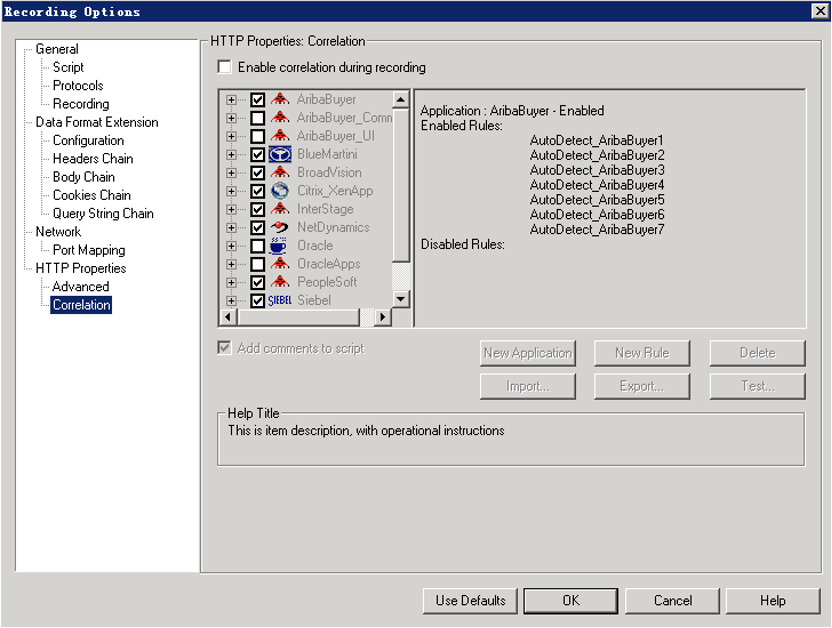Click the PeopleSoft application icon
This screenshot has width=832, height=628.
pos(280,282)
